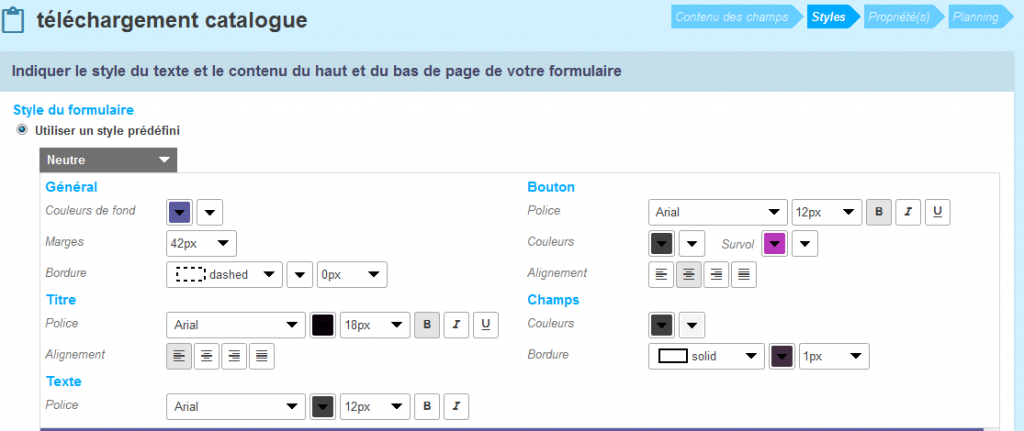The image size is (1024, 431).
Task: Click the clipboard icon beside téléchargement catalogue
Action: pyautogui.click(x=12, y=20)
